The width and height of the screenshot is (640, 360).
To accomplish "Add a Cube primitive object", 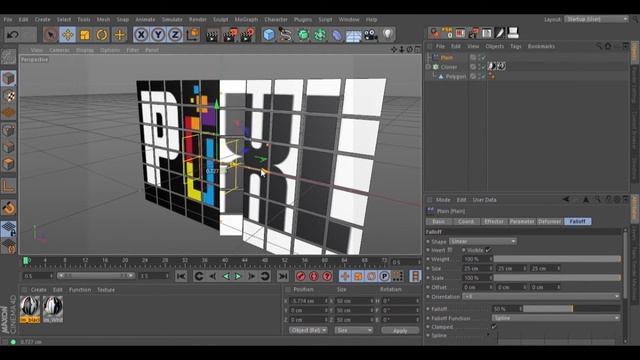I will [x=269, y=35].
